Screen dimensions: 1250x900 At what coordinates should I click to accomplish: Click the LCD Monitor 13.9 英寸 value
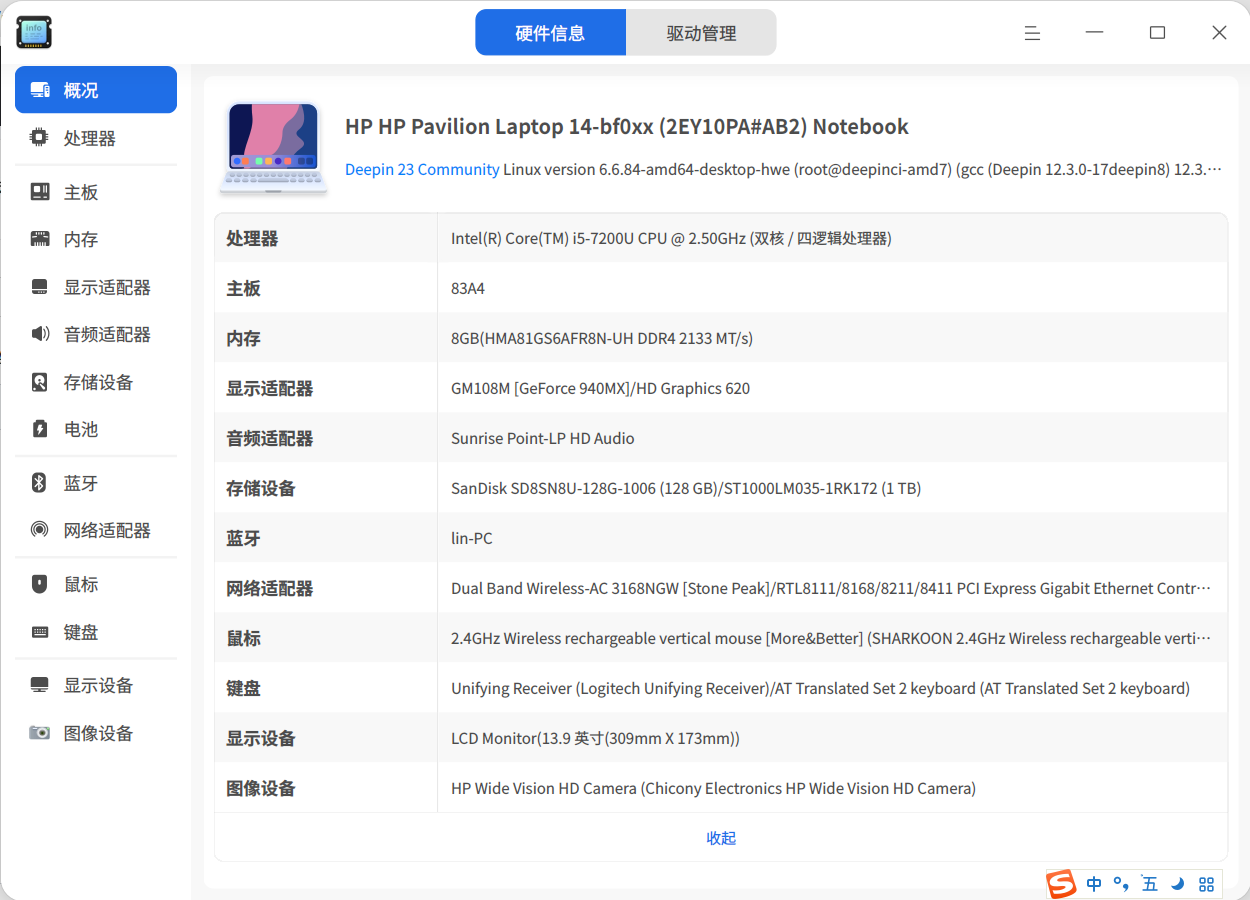click(x=595, y=738)
